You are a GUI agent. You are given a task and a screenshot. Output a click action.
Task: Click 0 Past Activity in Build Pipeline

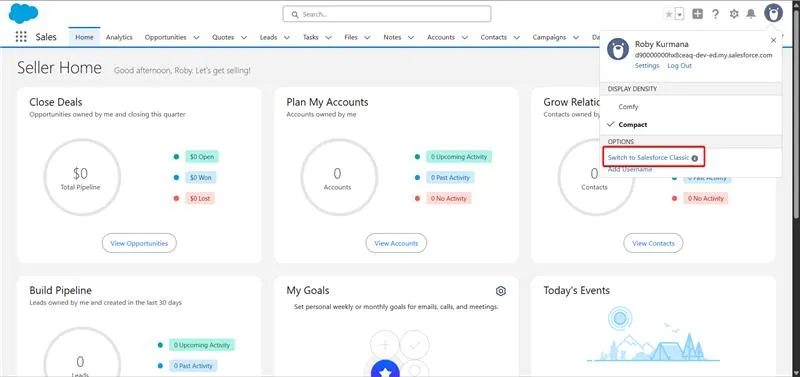pos(193,366)
